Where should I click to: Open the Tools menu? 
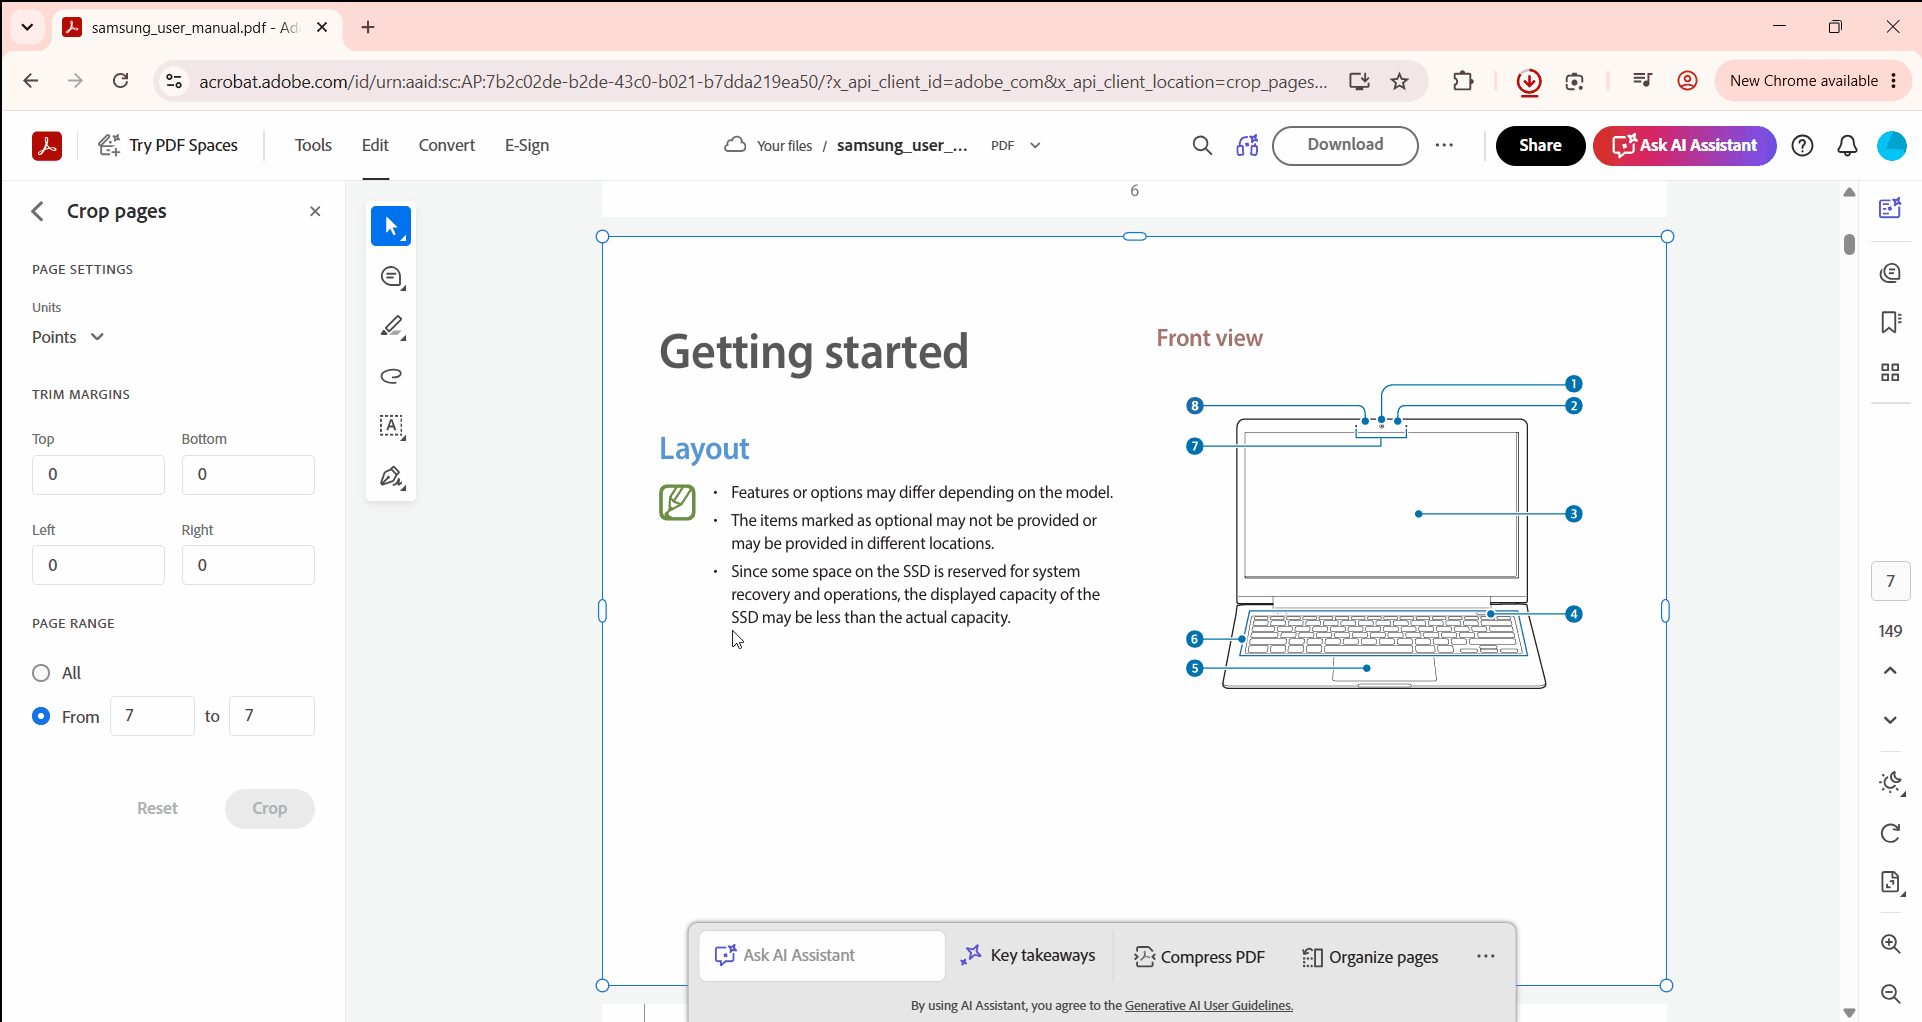(313, 146)
